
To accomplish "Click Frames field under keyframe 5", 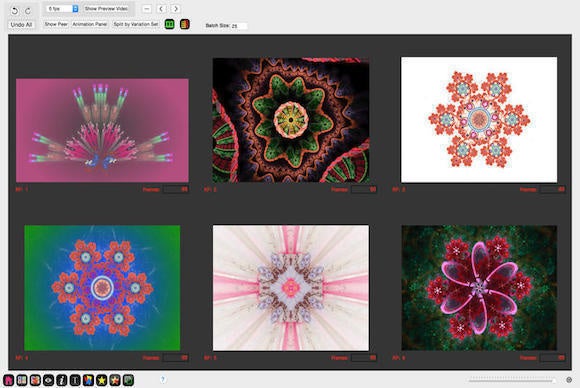I will [x=364, y=358].
